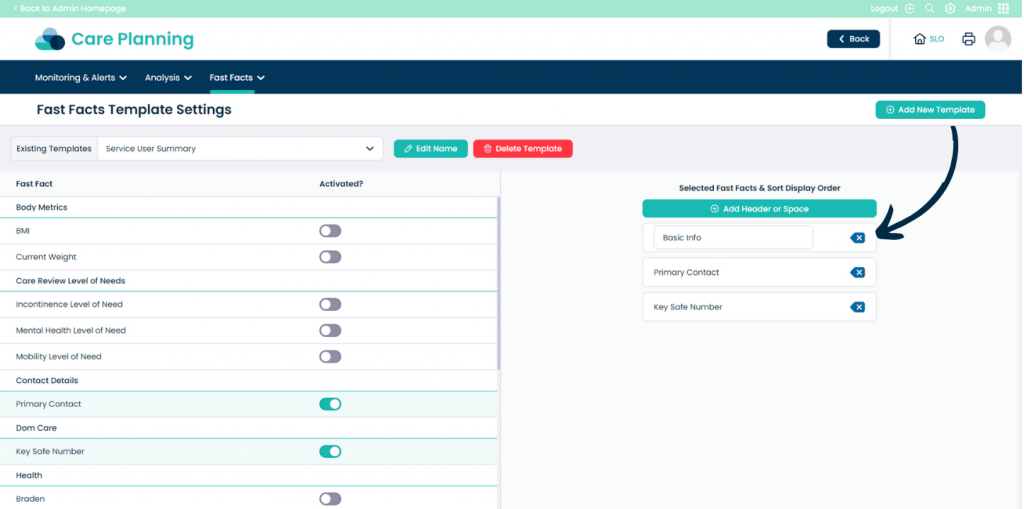Click the Back button
The width and height of the screenshot is (1024, 509).
854,39
